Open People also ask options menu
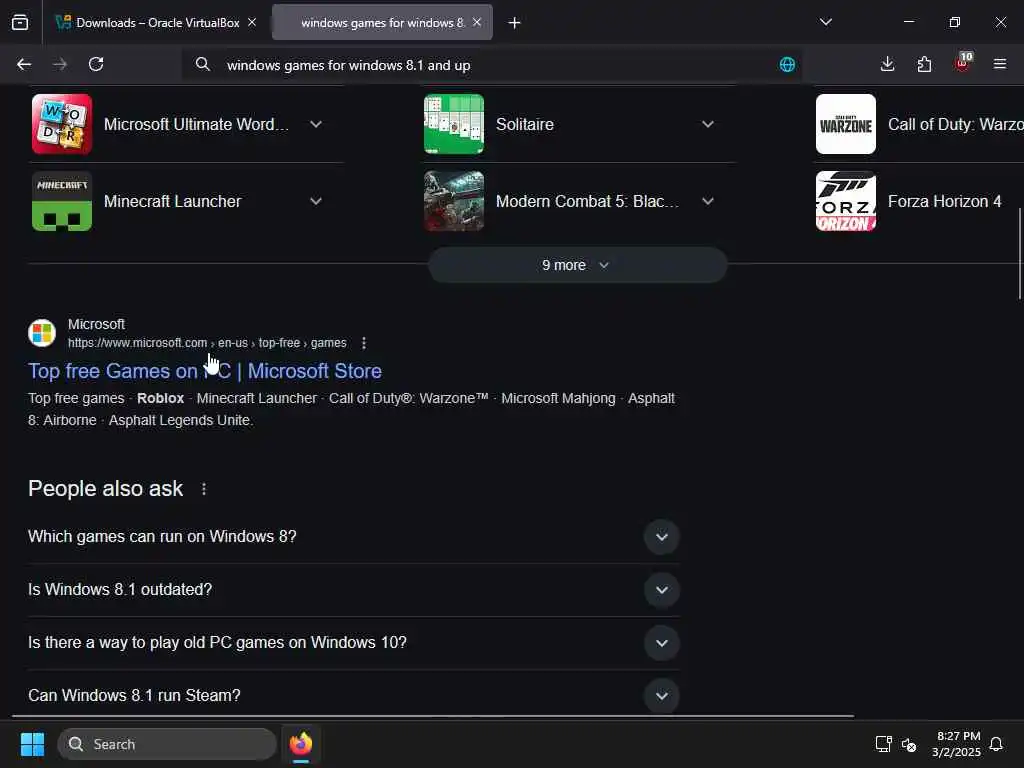 (x=204, y=489)
